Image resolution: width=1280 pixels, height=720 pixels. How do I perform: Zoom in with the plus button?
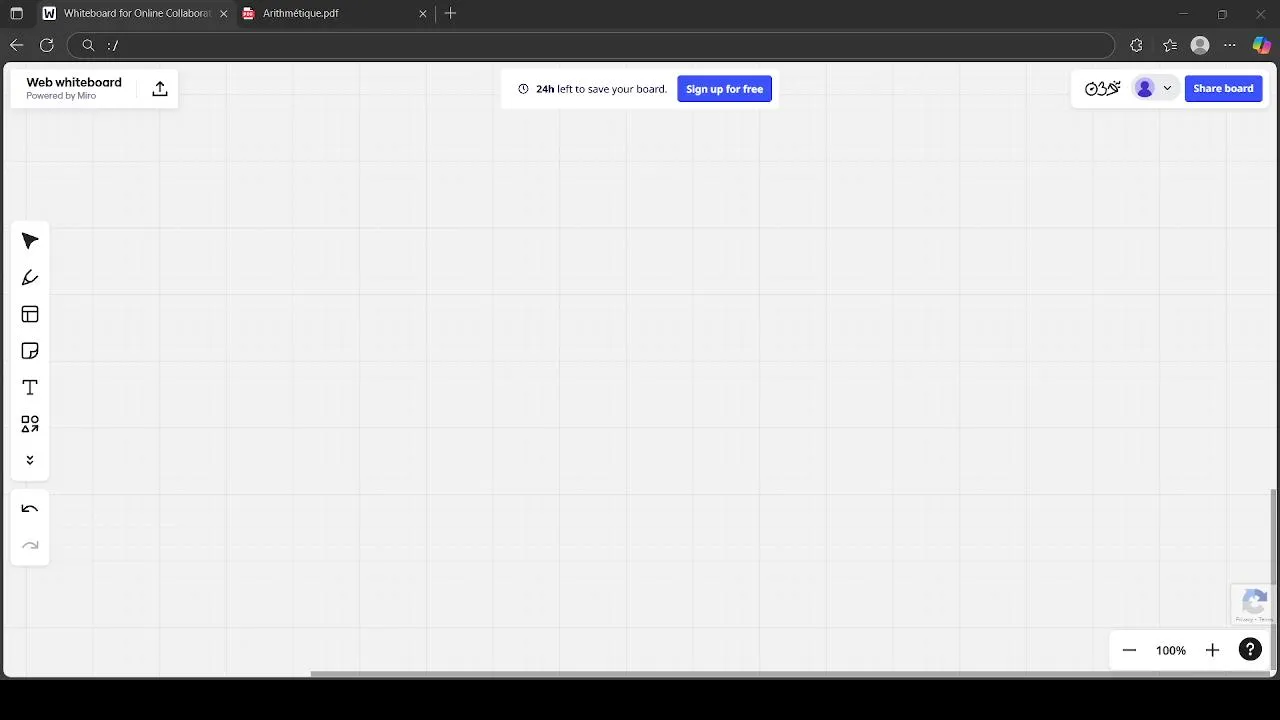[1212, 650]
